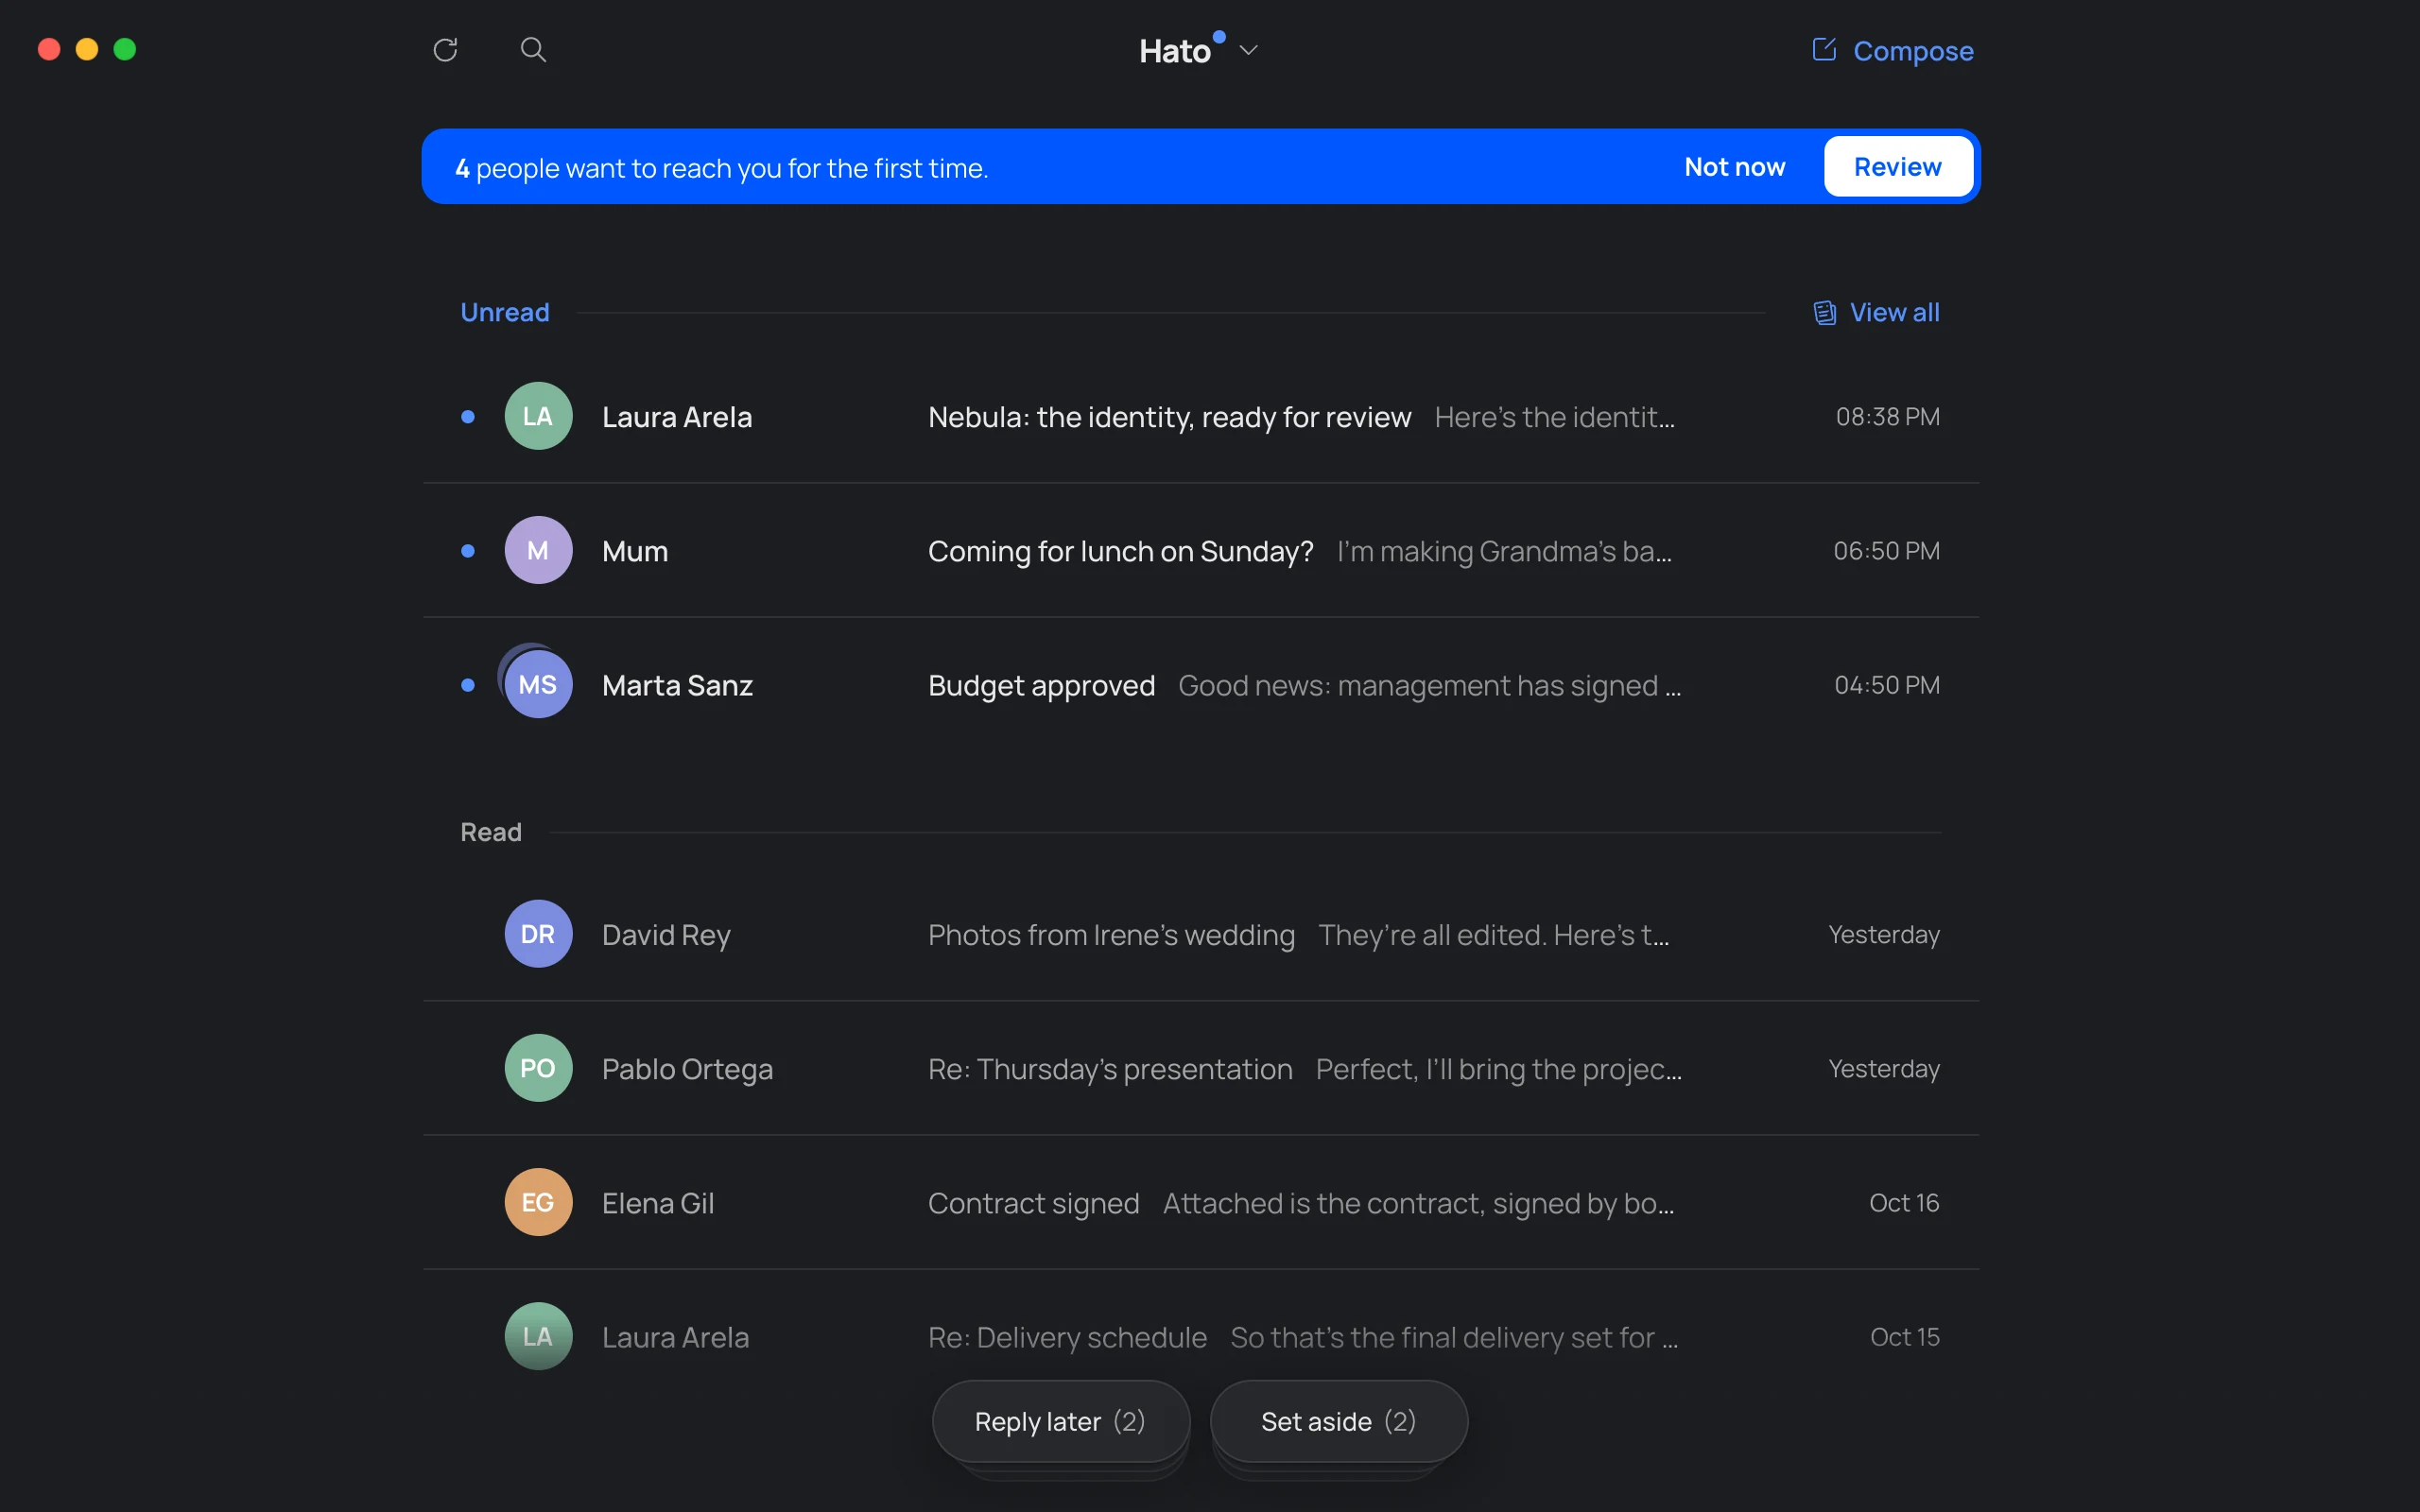Toggle unread dot on Mum's lunch email
This screenshot has height=1512, width=2420.
click(x=467, y=551)
